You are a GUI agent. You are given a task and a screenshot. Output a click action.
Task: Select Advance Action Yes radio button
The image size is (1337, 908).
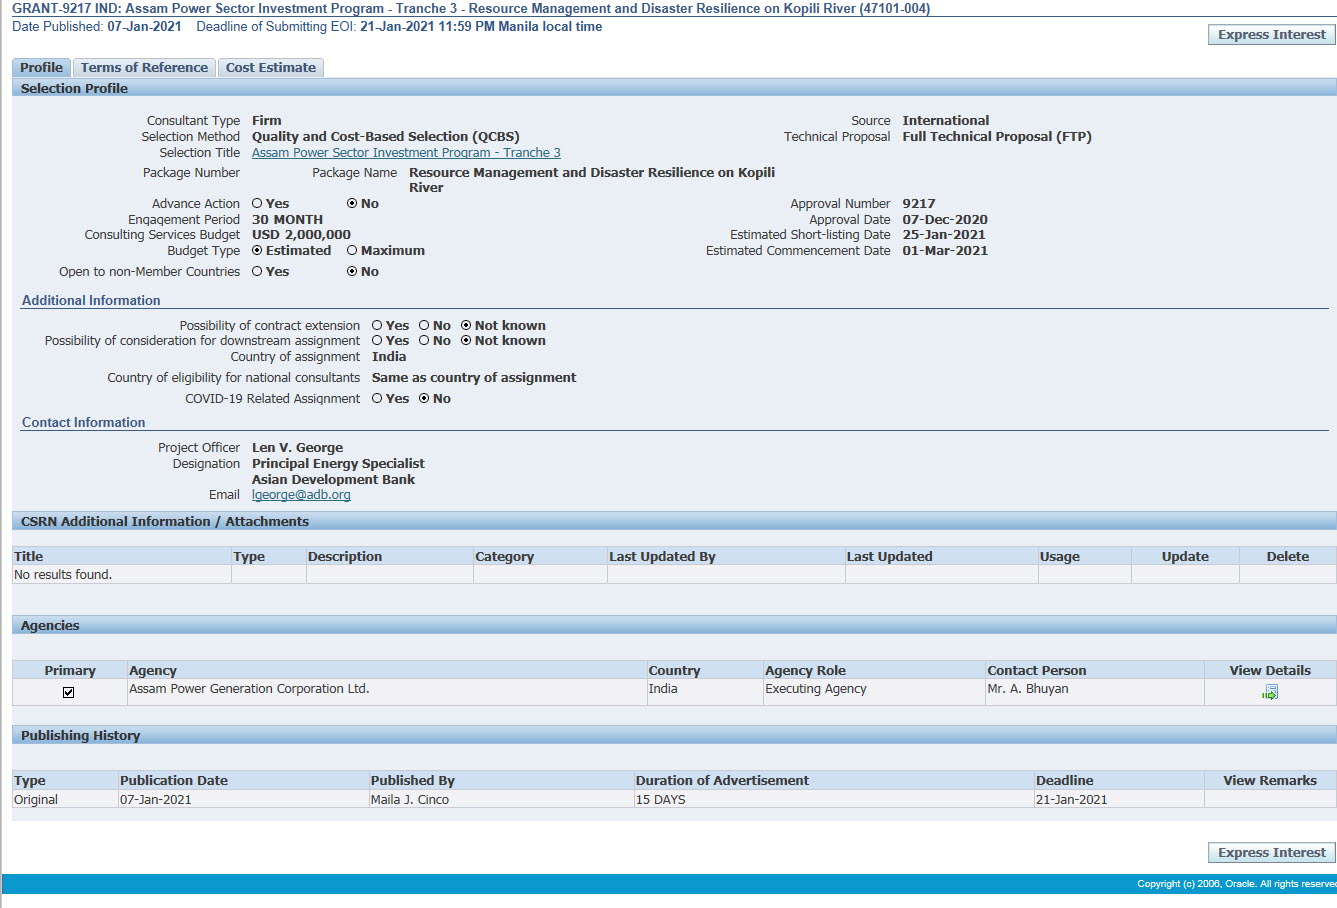coord(257,203)
